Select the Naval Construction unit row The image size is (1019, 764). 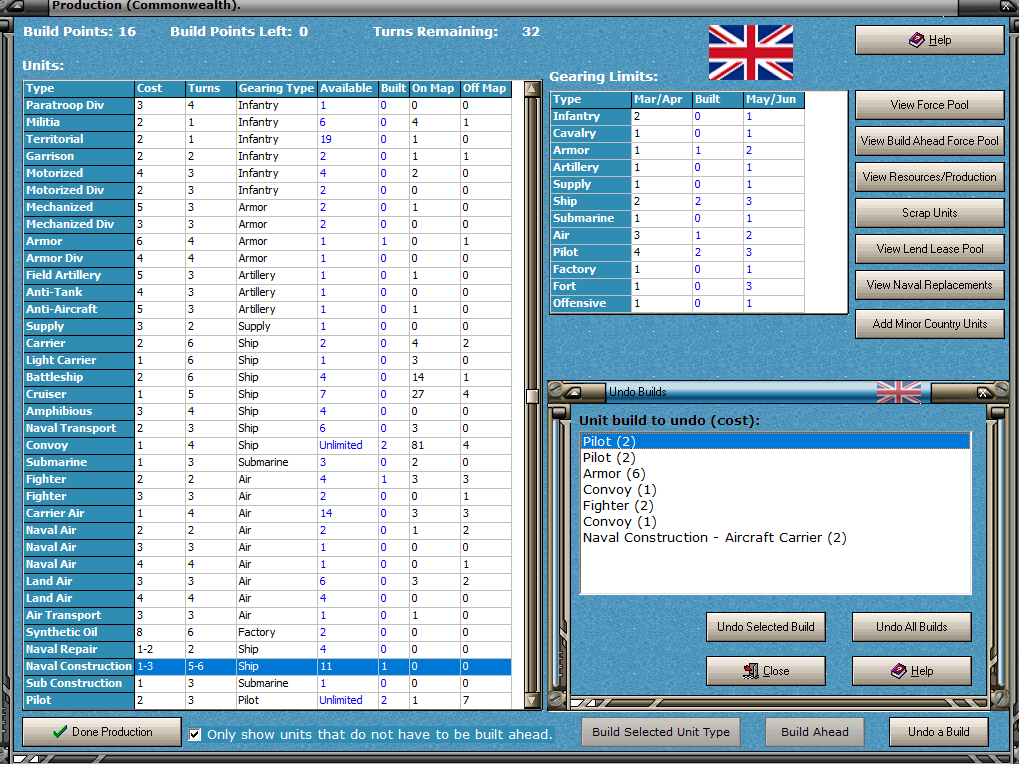click(267, 666)
